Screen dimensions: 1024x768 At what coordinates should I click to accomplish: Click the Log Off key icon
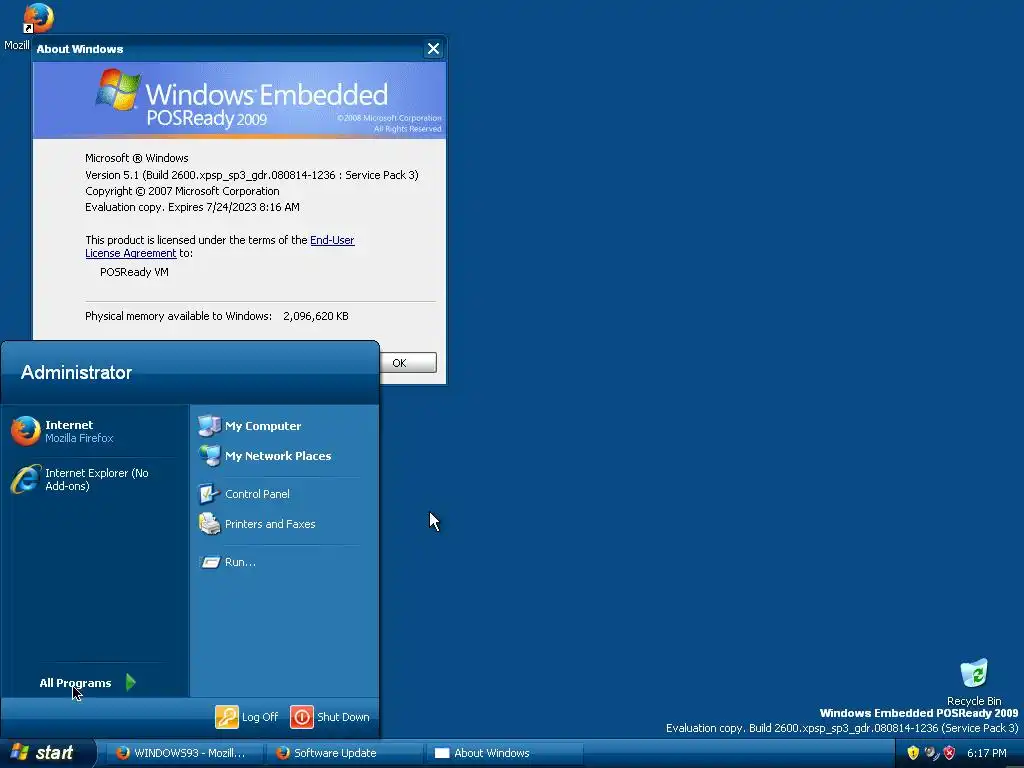(x=227, y=716)
